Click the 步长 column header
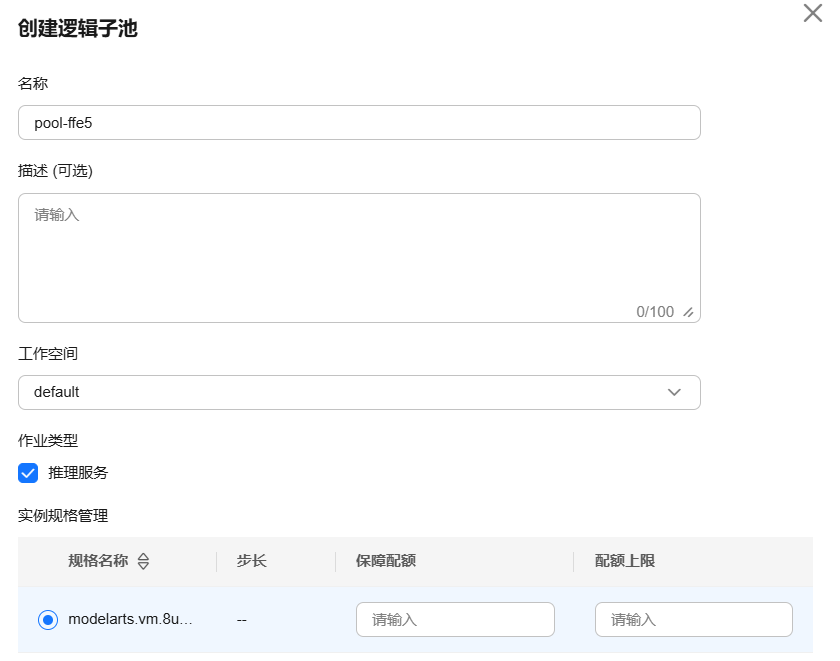Viewport: 840px width, 661px height. 252,561
